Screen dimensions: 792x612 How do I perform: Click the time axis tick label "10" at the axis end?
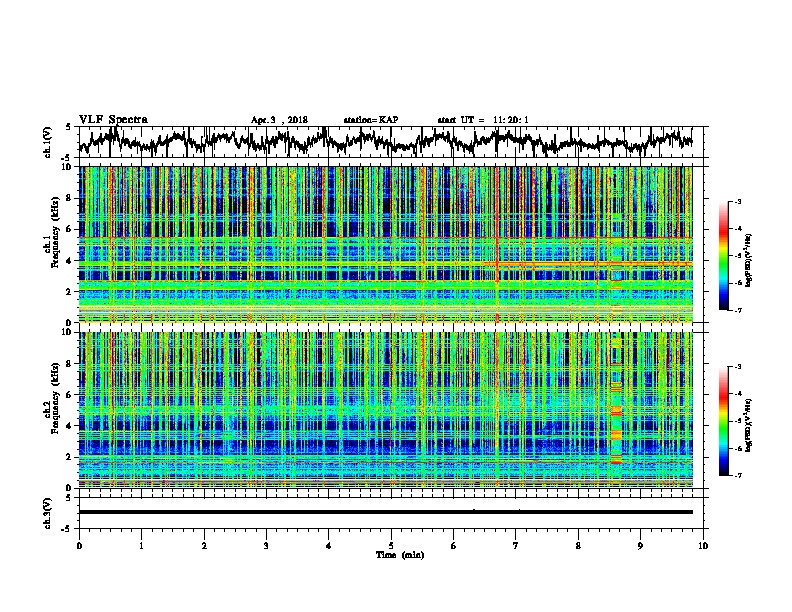[703, 546]
